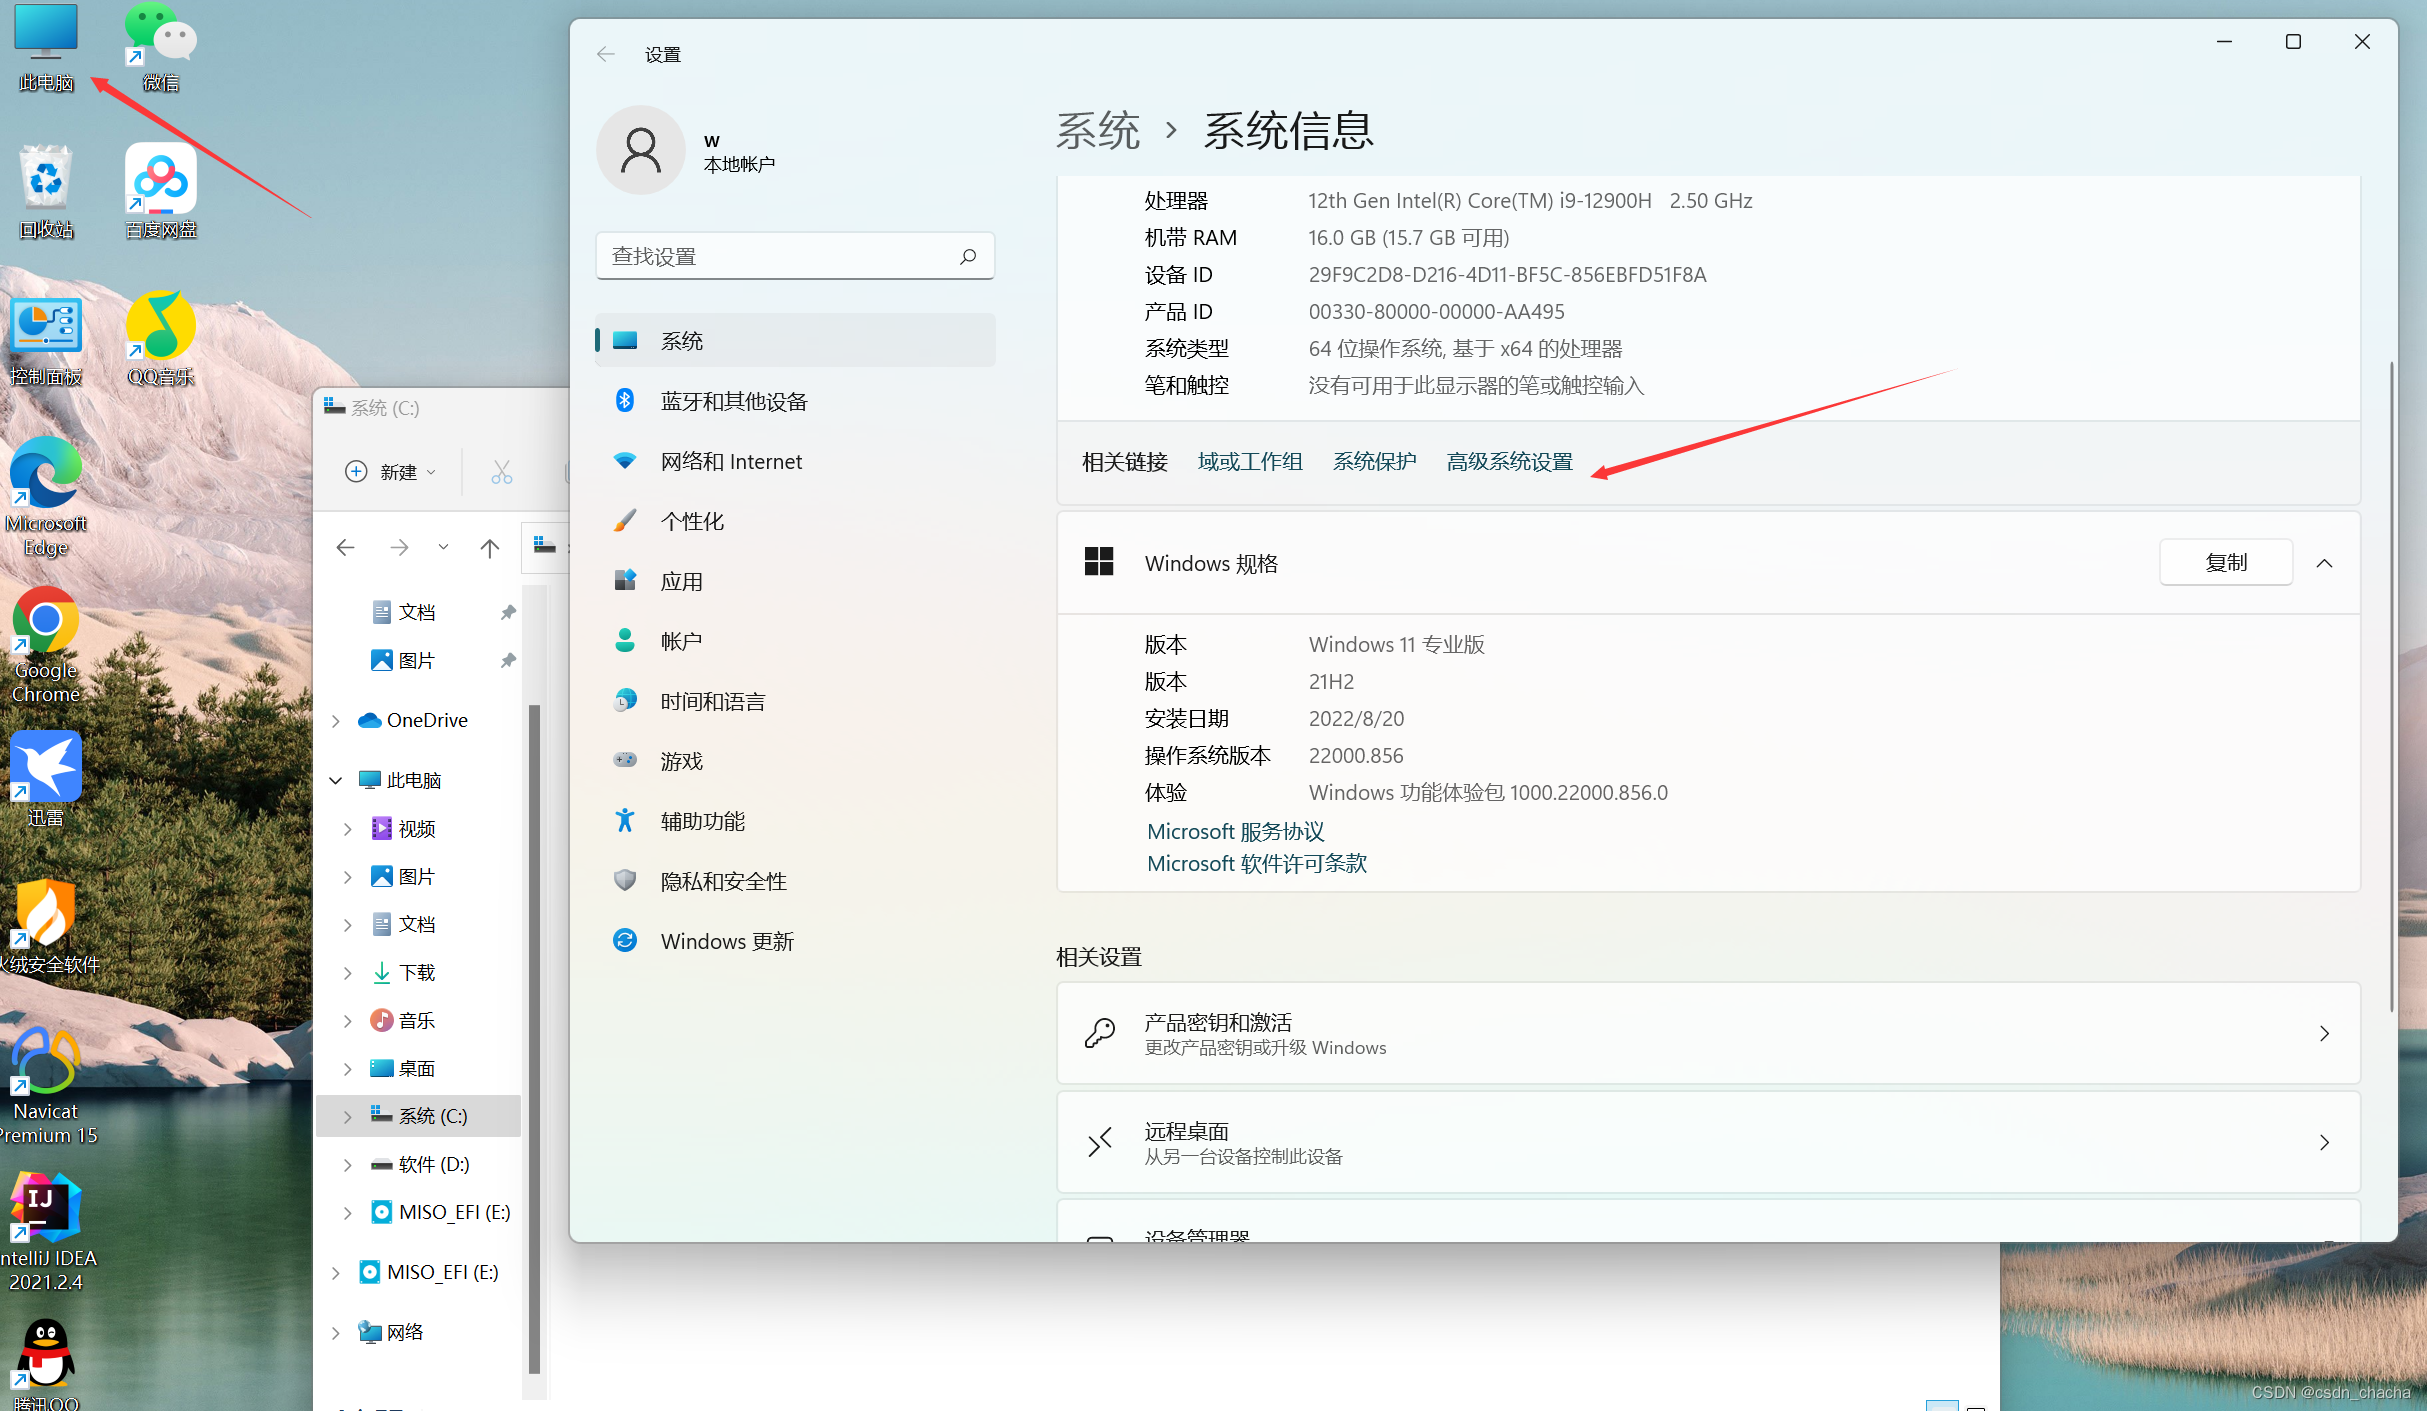Collapse the 此电脑 tree node

point(336,780)
